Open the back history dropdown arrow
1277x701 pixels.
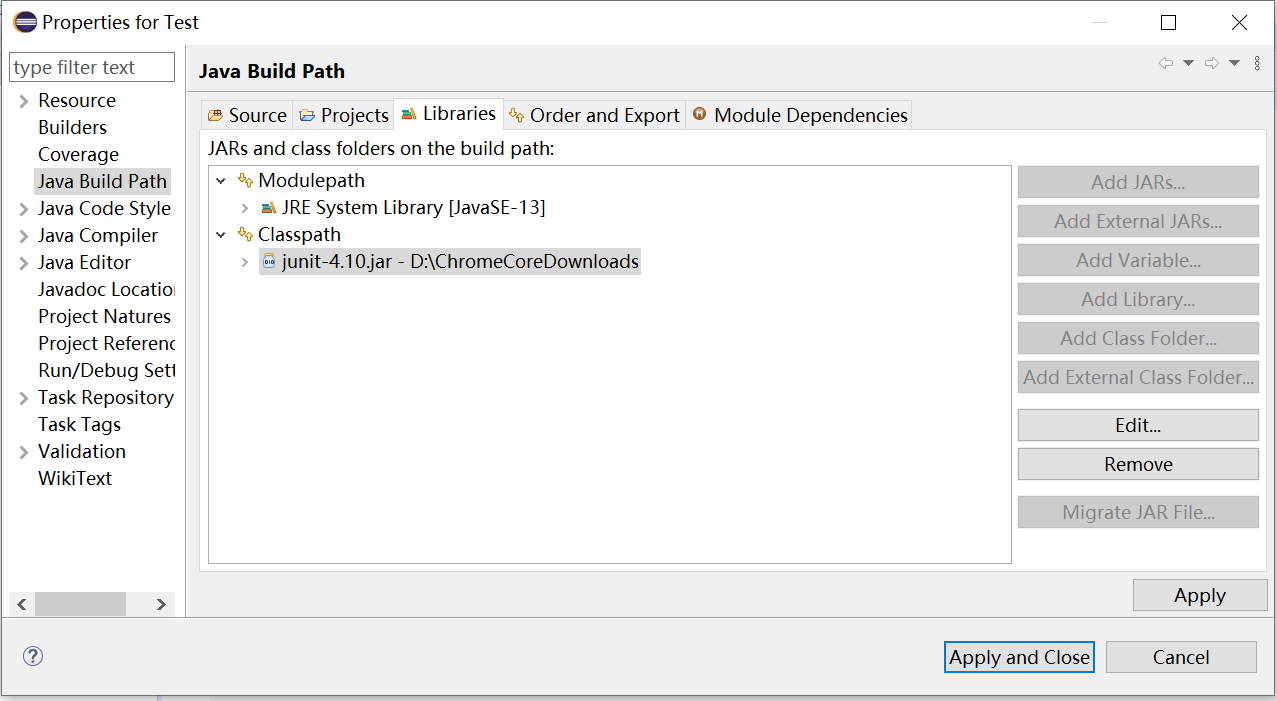coord(1188,63)
